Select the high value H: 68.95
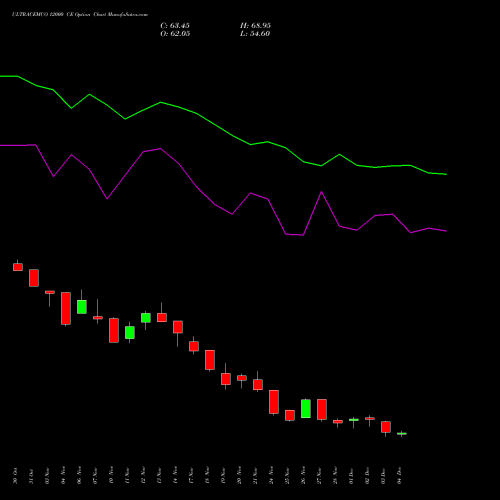Viewport: 500px width, 500px height. click(x=255, y=26)
